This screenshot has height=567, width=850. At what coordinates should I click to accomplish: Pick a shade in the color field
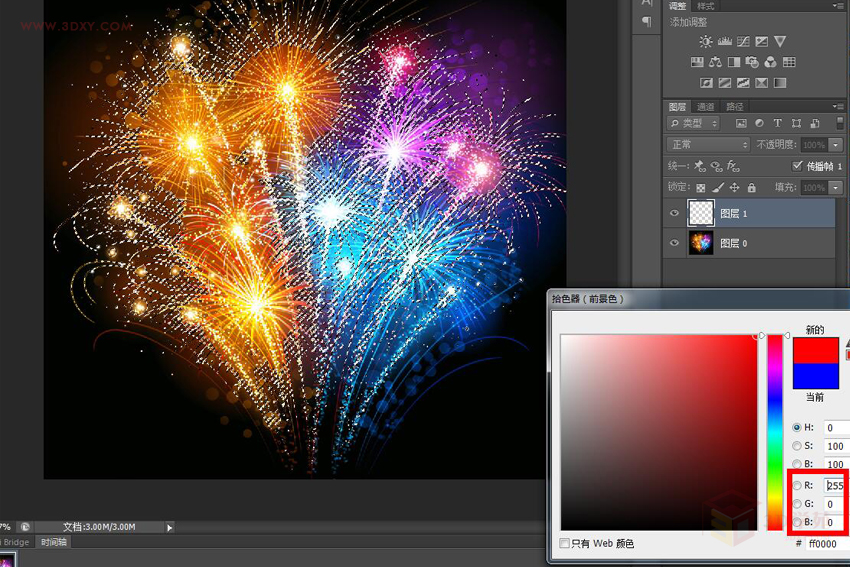659,432
